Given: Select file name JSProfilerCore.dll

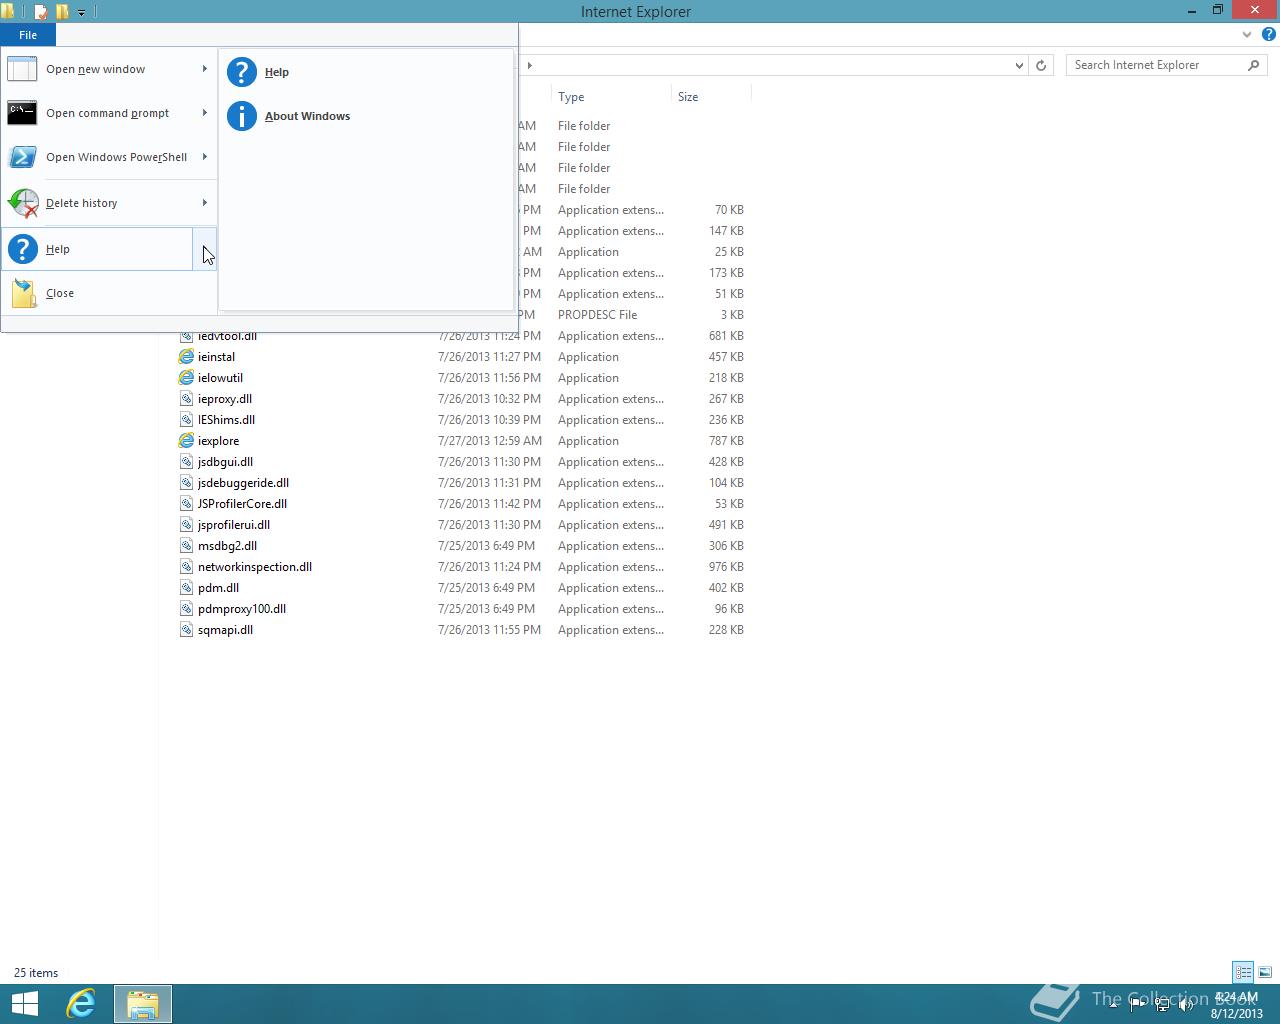Looking at the screenshot, I should click(x=242, y=504).
